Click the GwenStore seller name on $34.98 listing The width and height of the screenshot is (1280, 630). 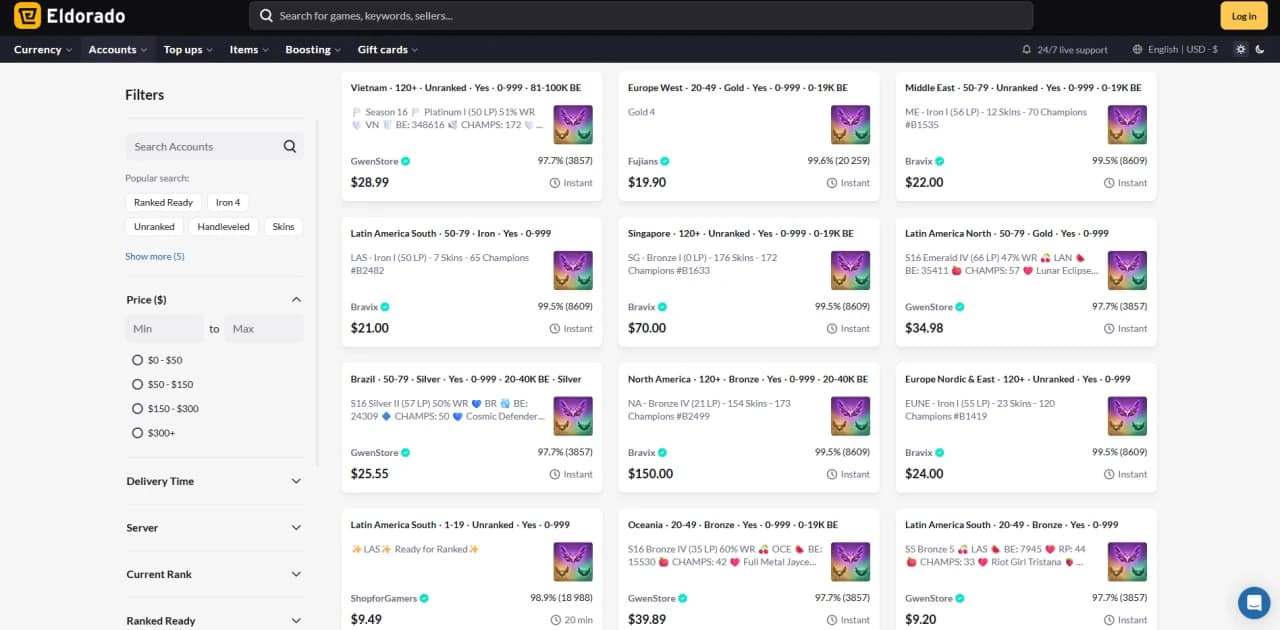point(929,307)
